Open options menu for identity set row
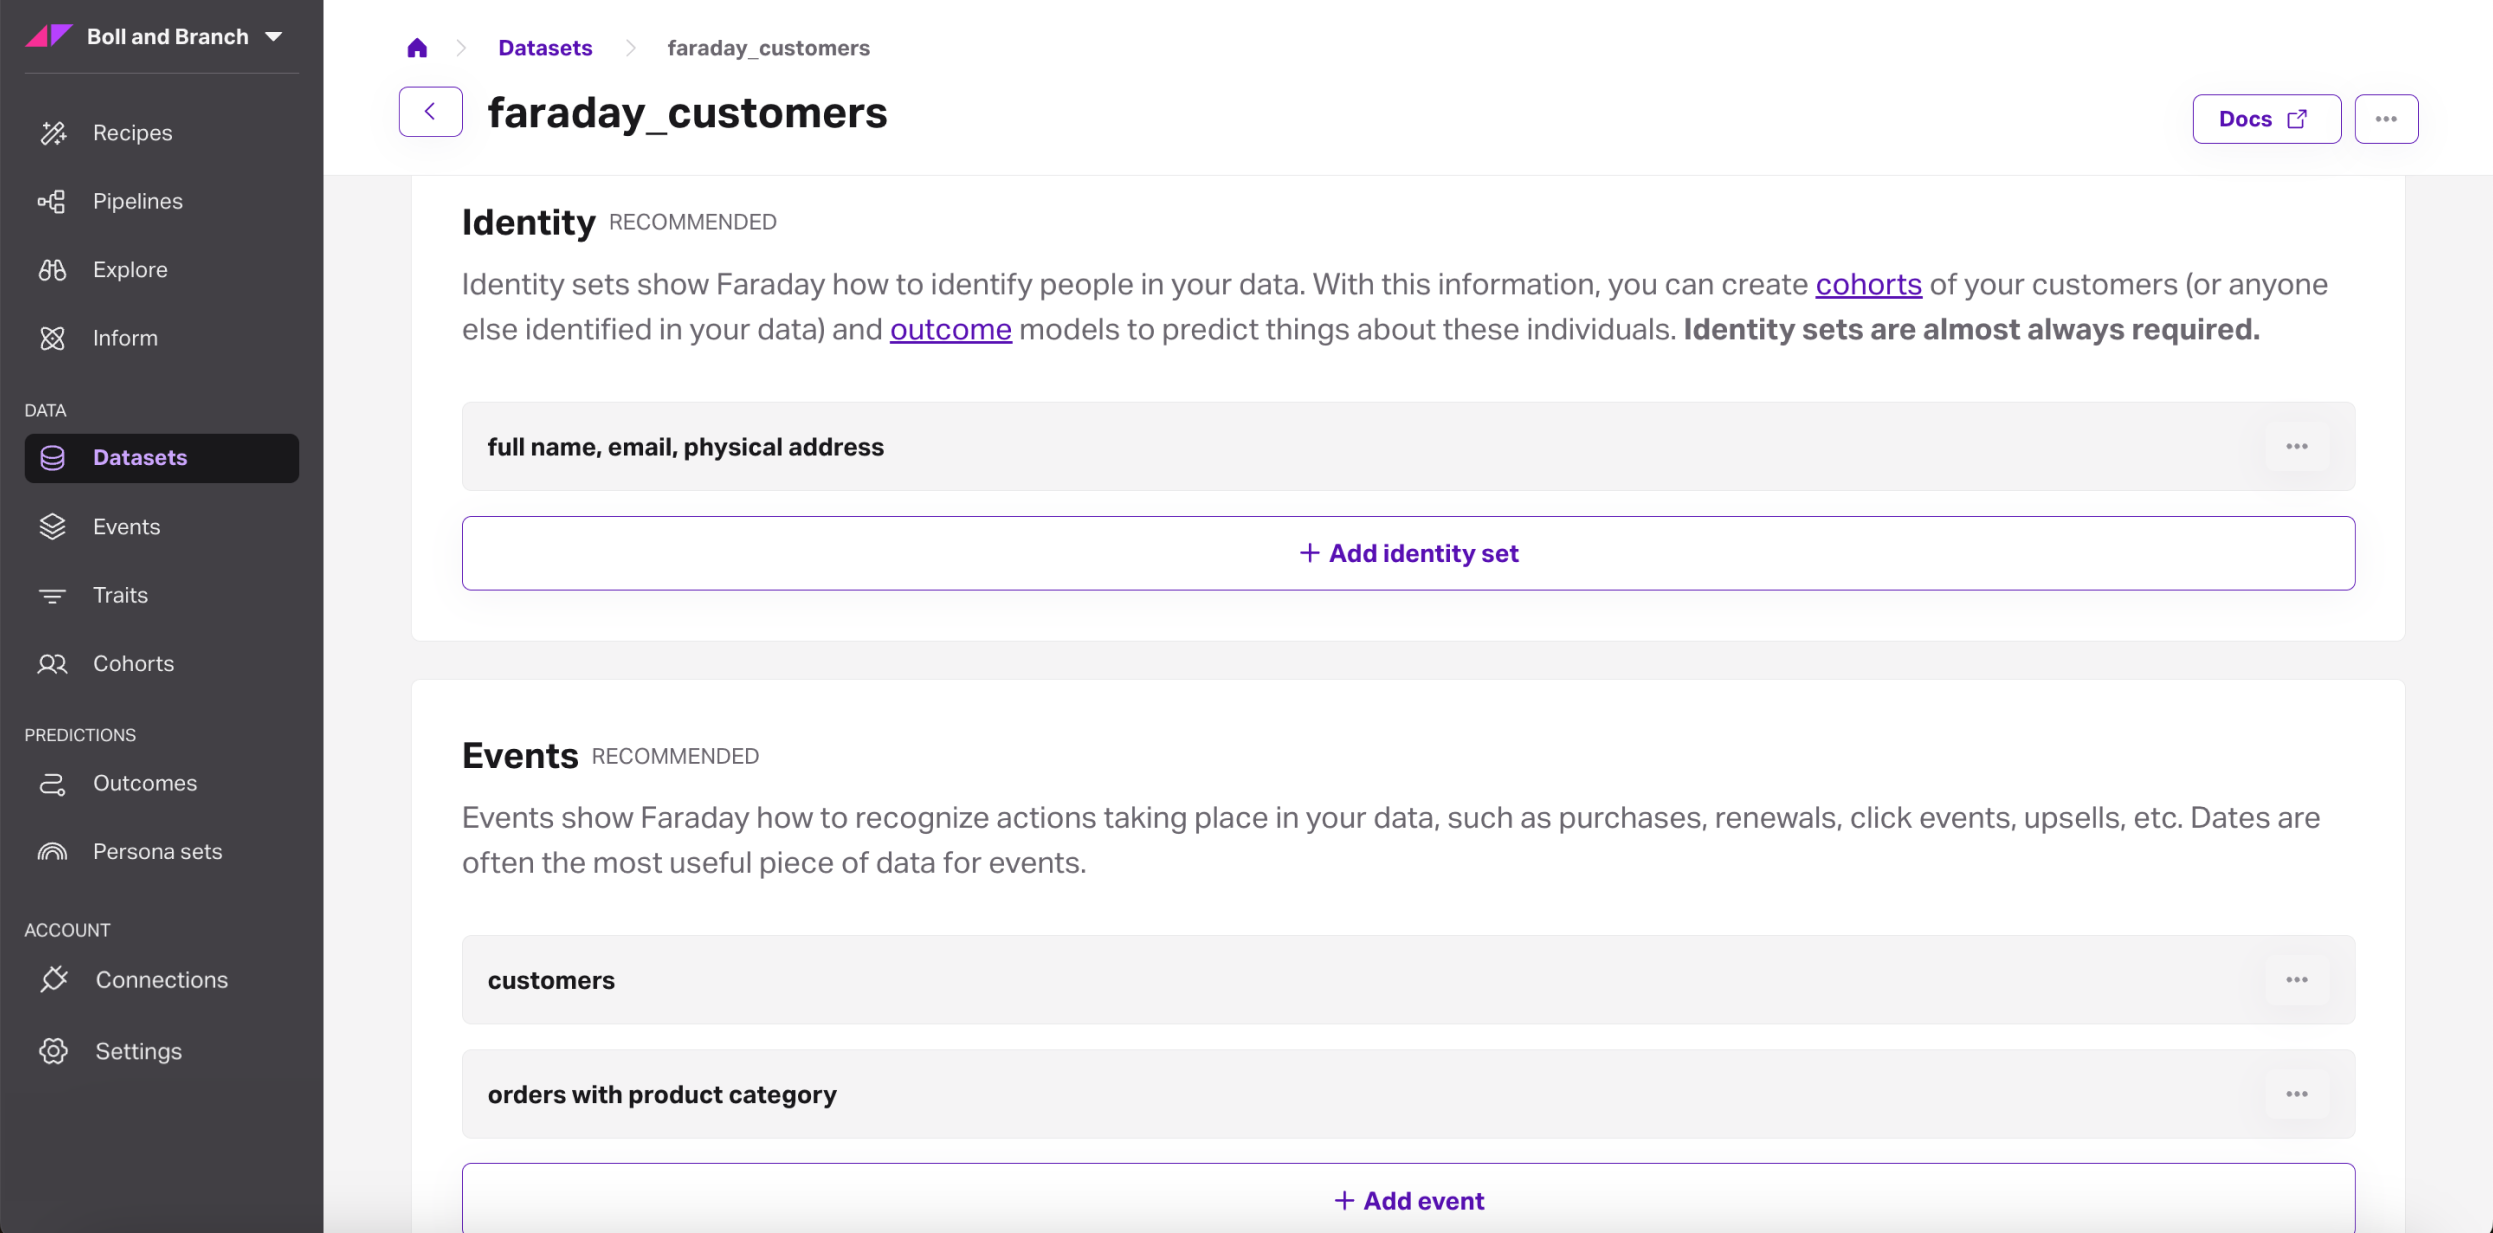 2296,446
